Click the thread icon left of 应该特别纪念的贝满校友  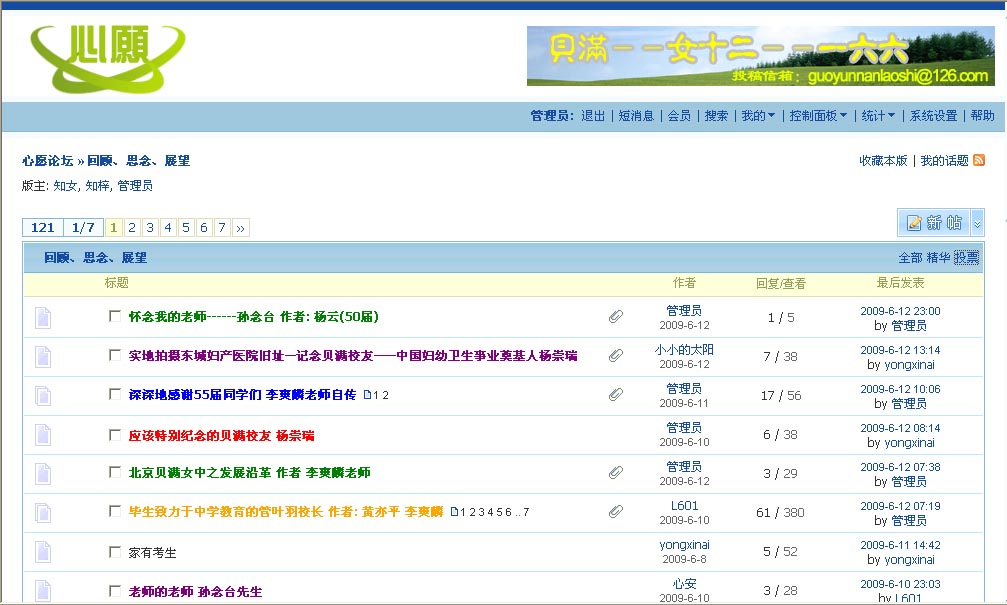point(43,435)
